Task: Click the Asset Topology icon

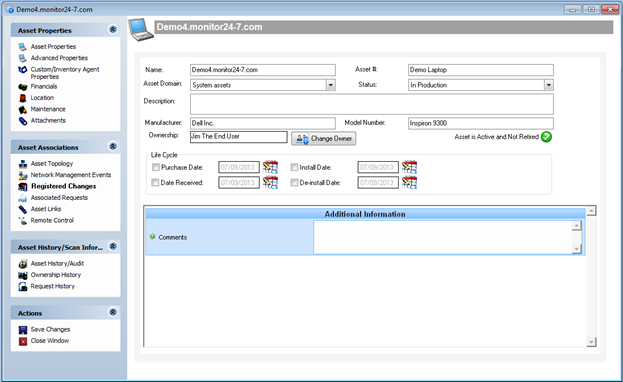Action: [23, 164]
